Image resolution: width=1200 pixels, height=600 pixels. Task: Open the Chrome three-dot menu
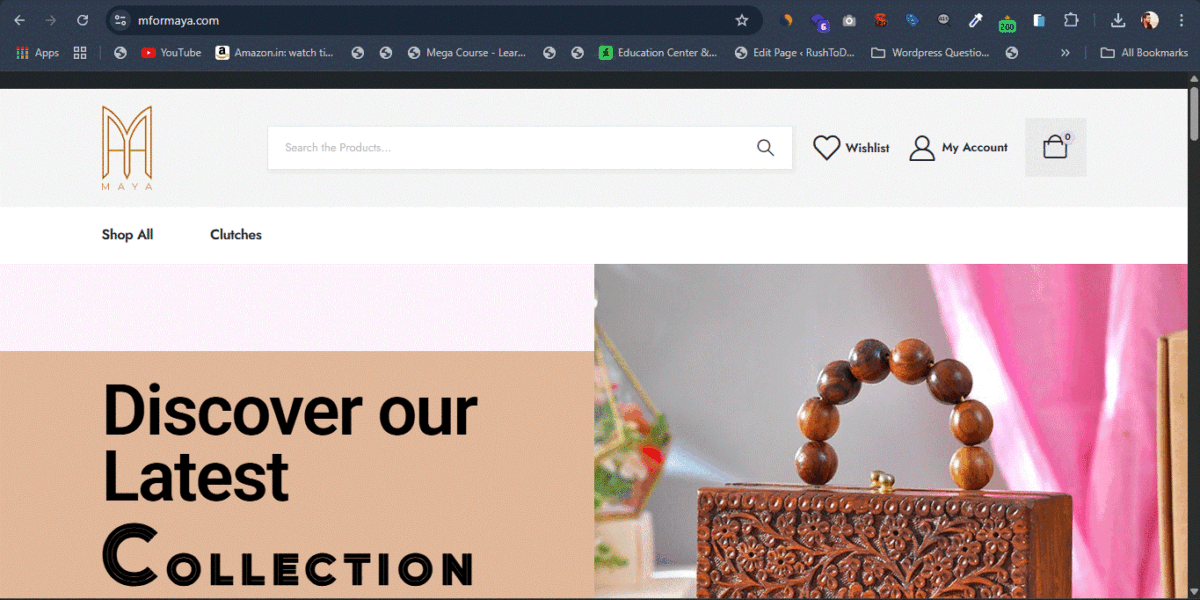[1181, 20]
